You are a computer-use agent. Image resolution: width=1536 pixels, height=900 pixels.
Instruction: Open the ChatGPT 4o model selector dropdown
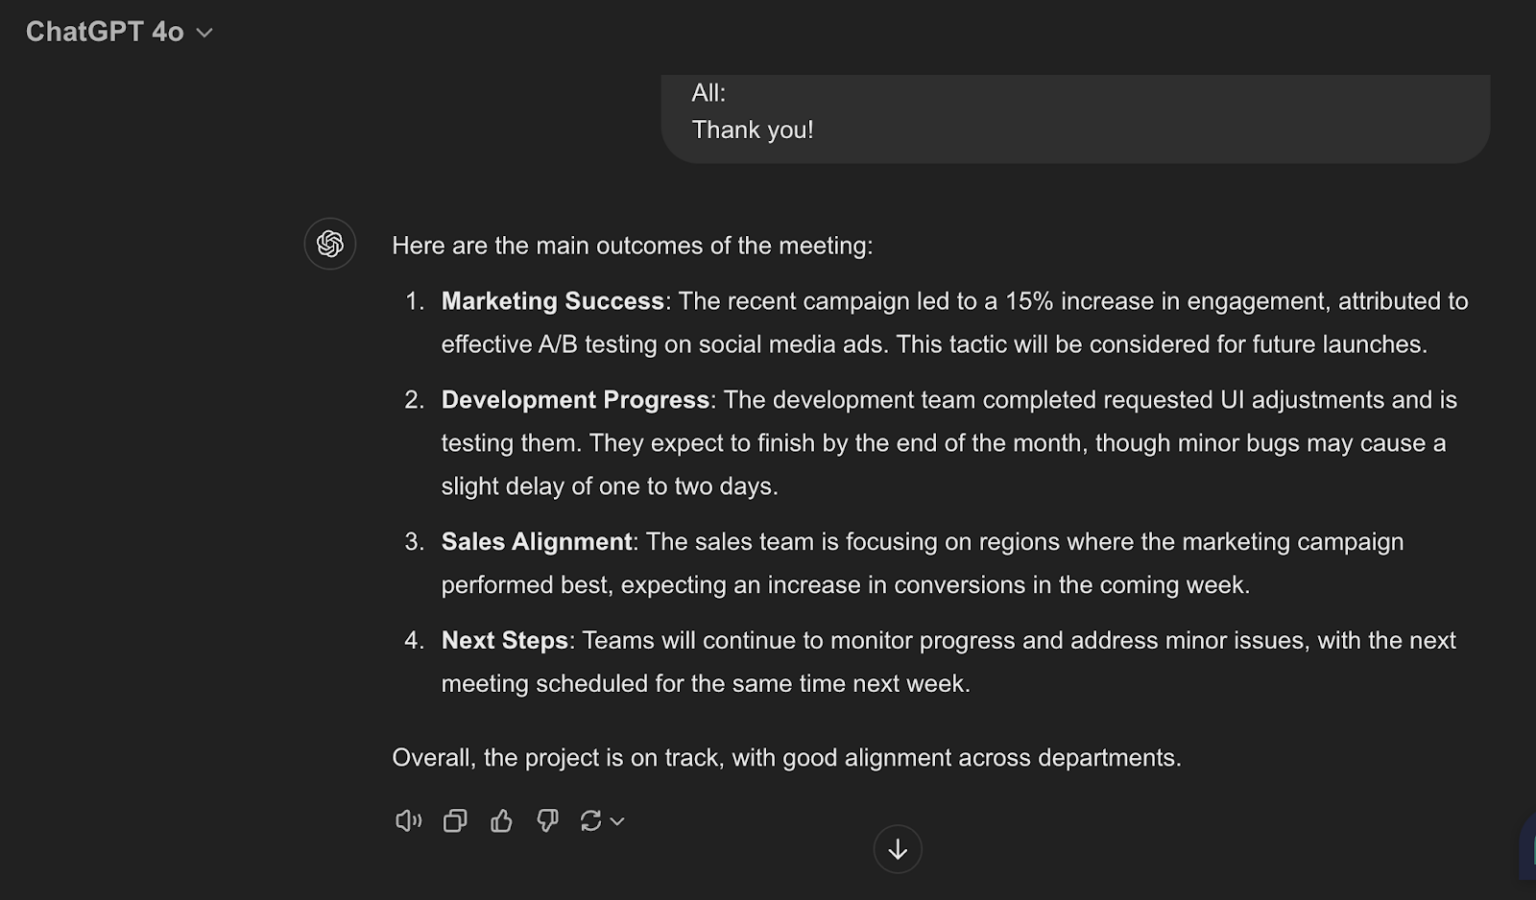pyautogui.click(x=120, y=31)
